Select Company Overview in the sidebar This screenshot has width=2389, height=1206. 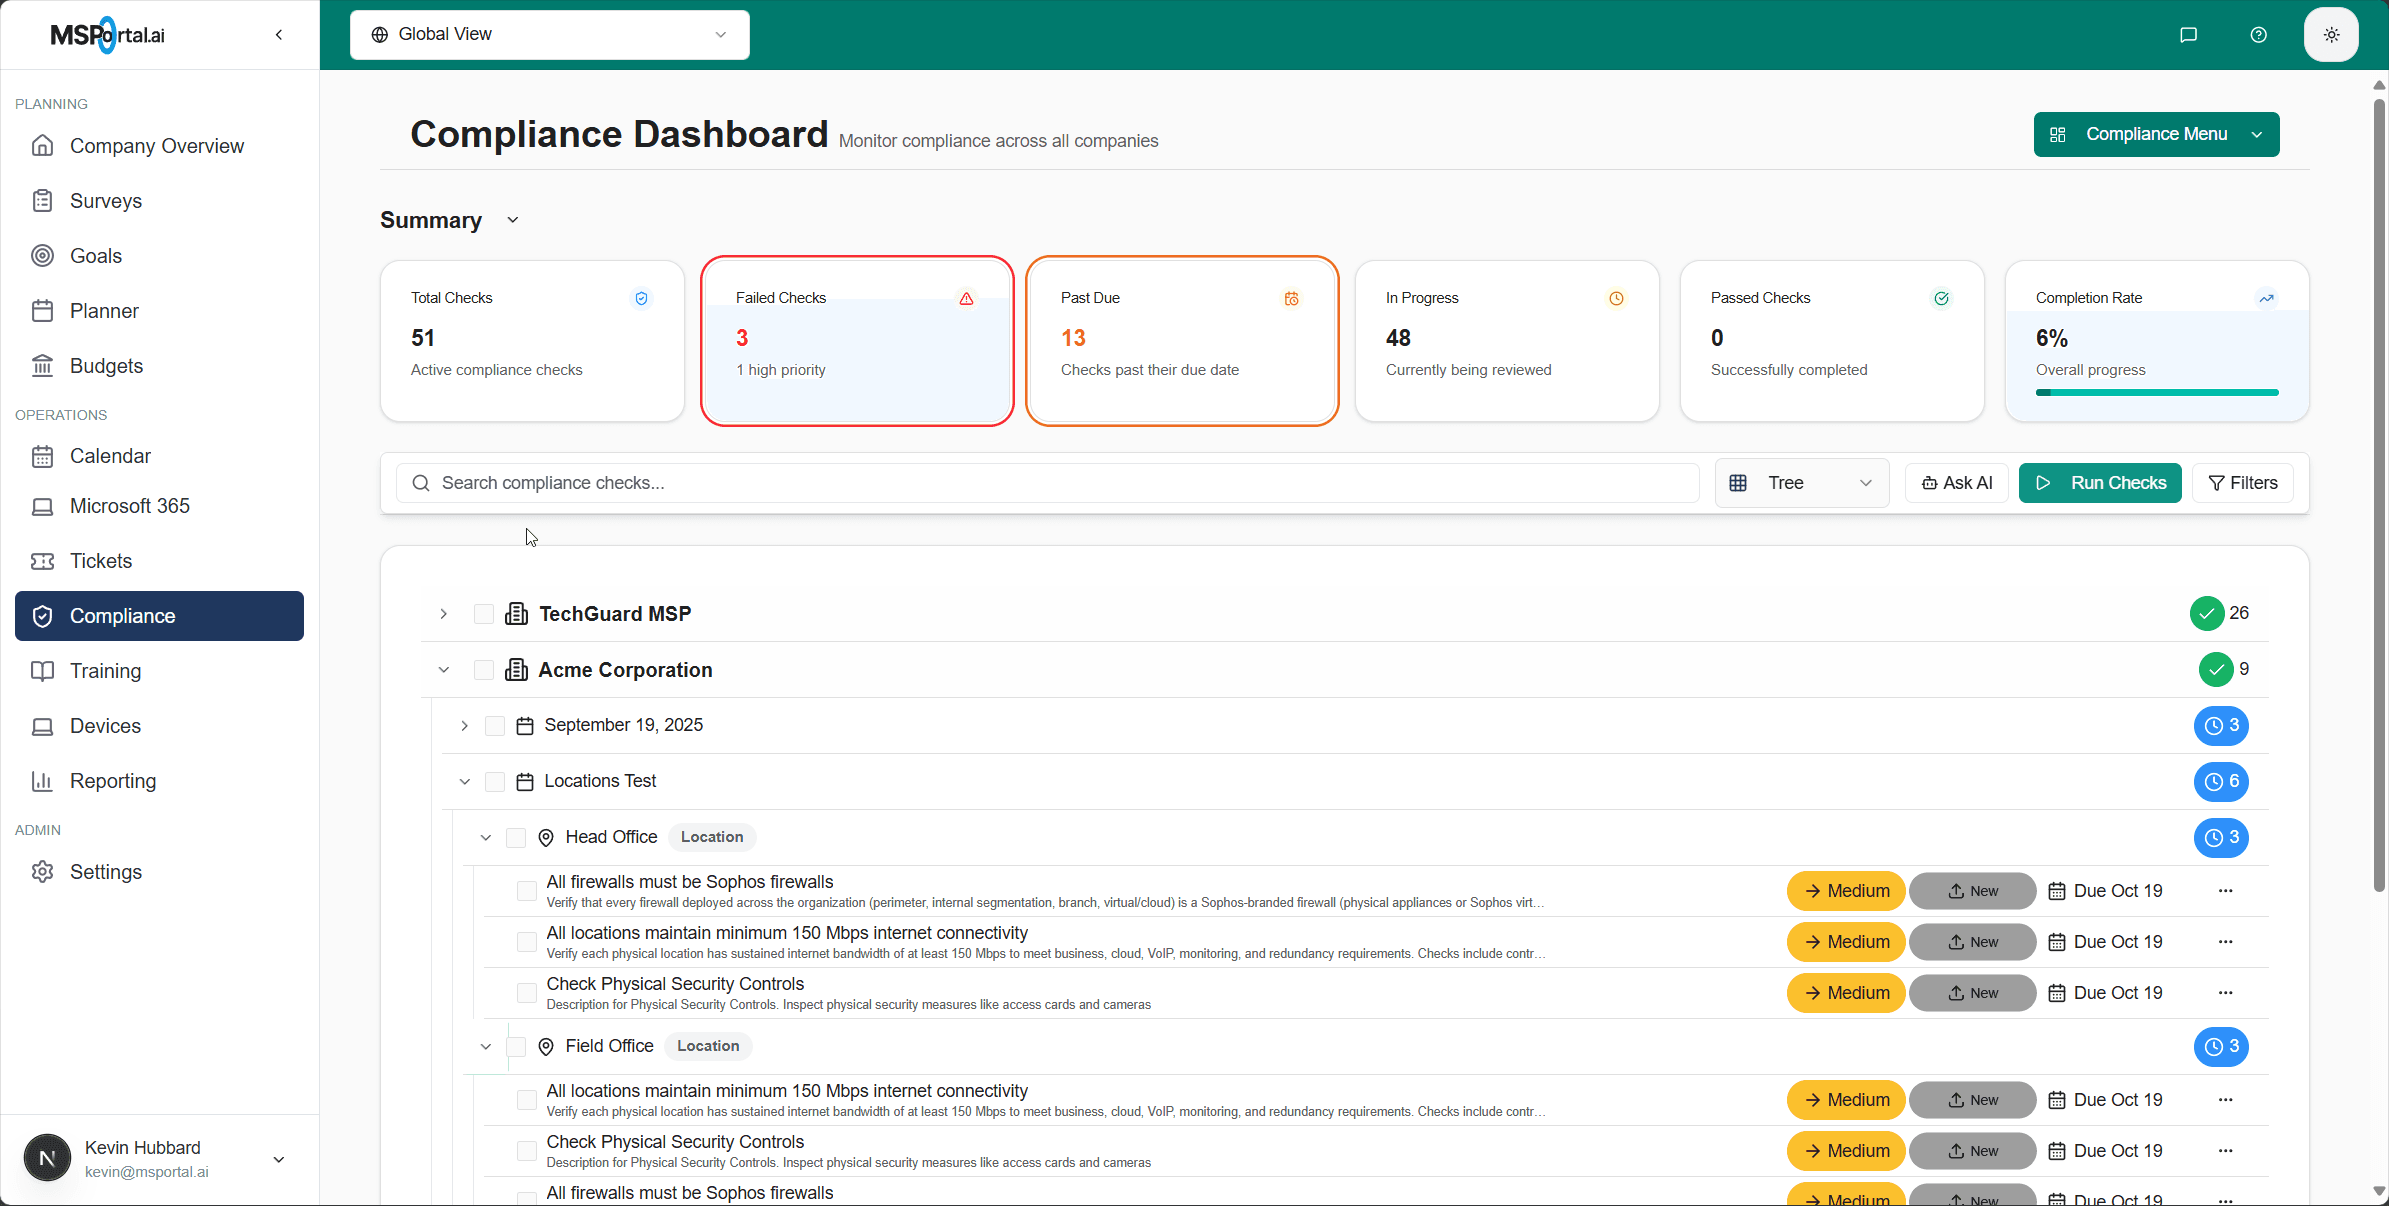coord(156,145)
